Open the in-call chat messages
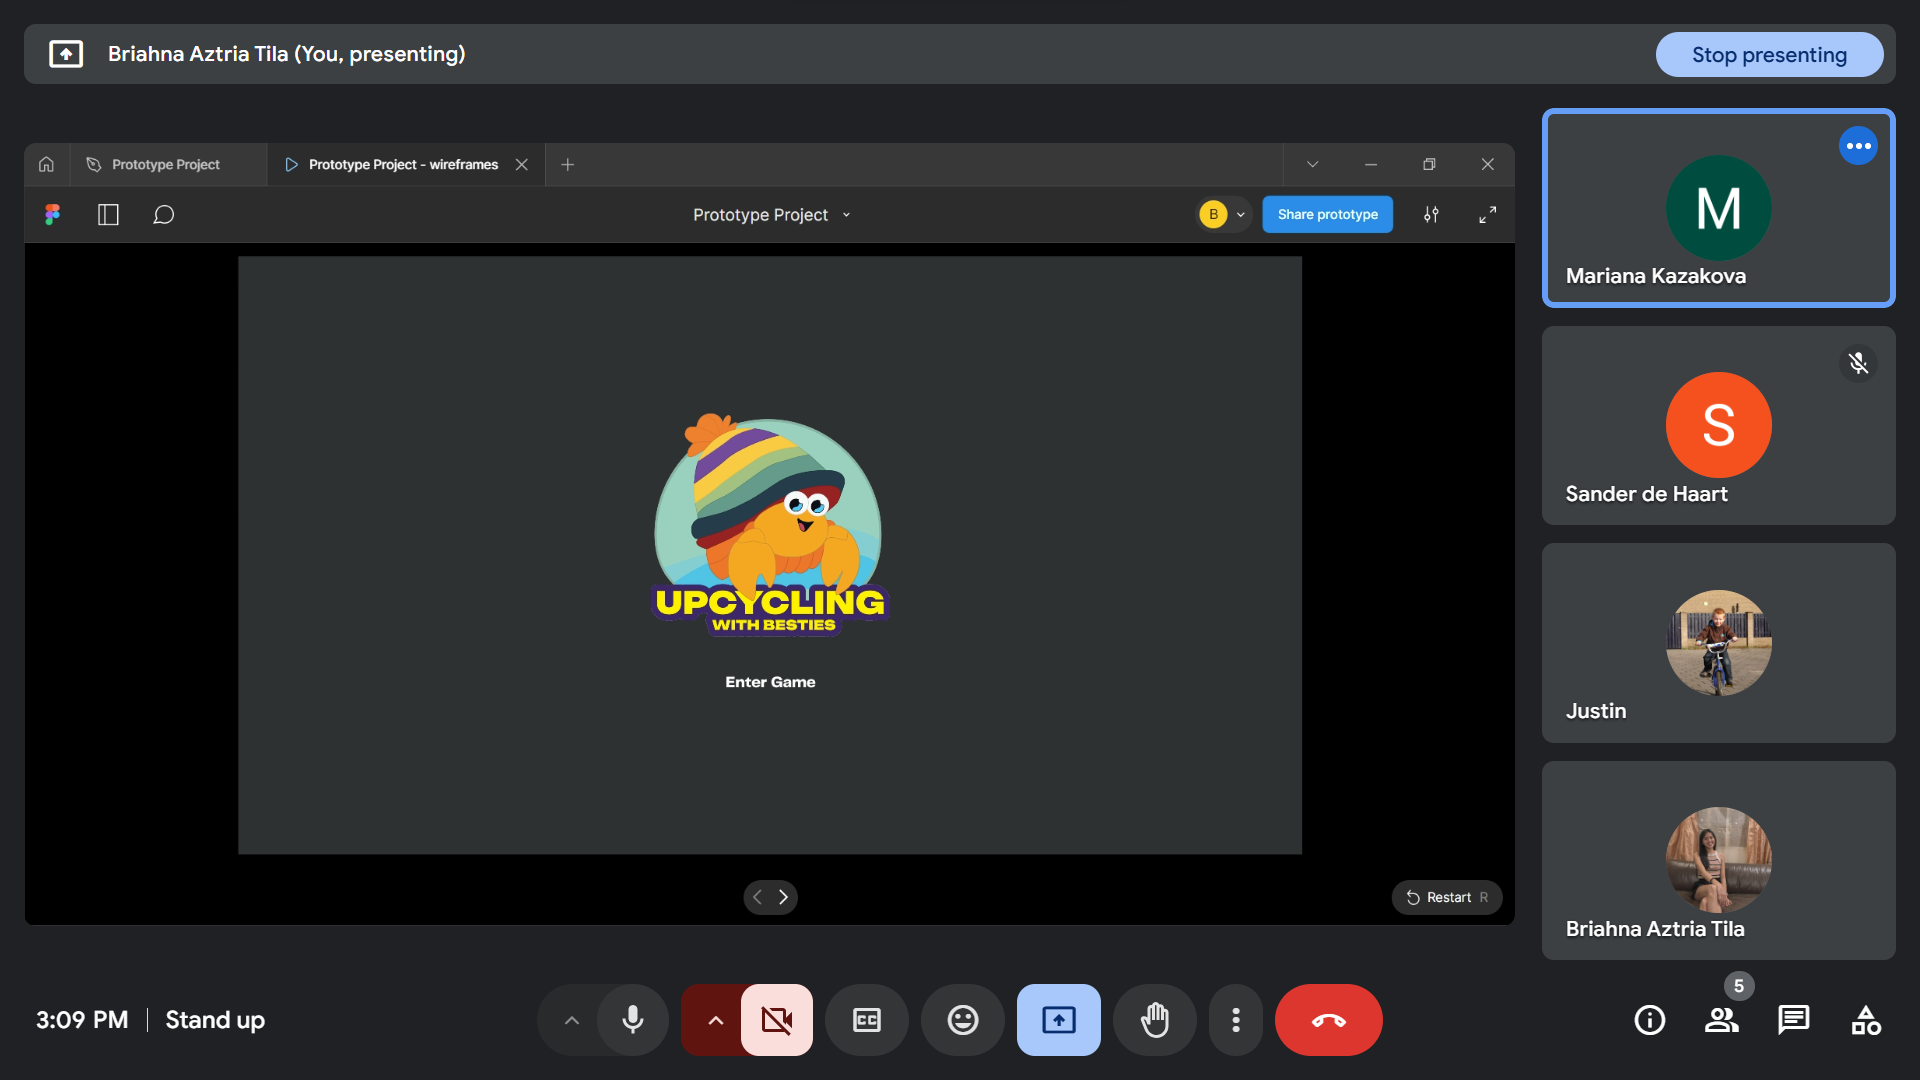Screen dimensions: 1920x1080 click(x=1793, y=1020)
